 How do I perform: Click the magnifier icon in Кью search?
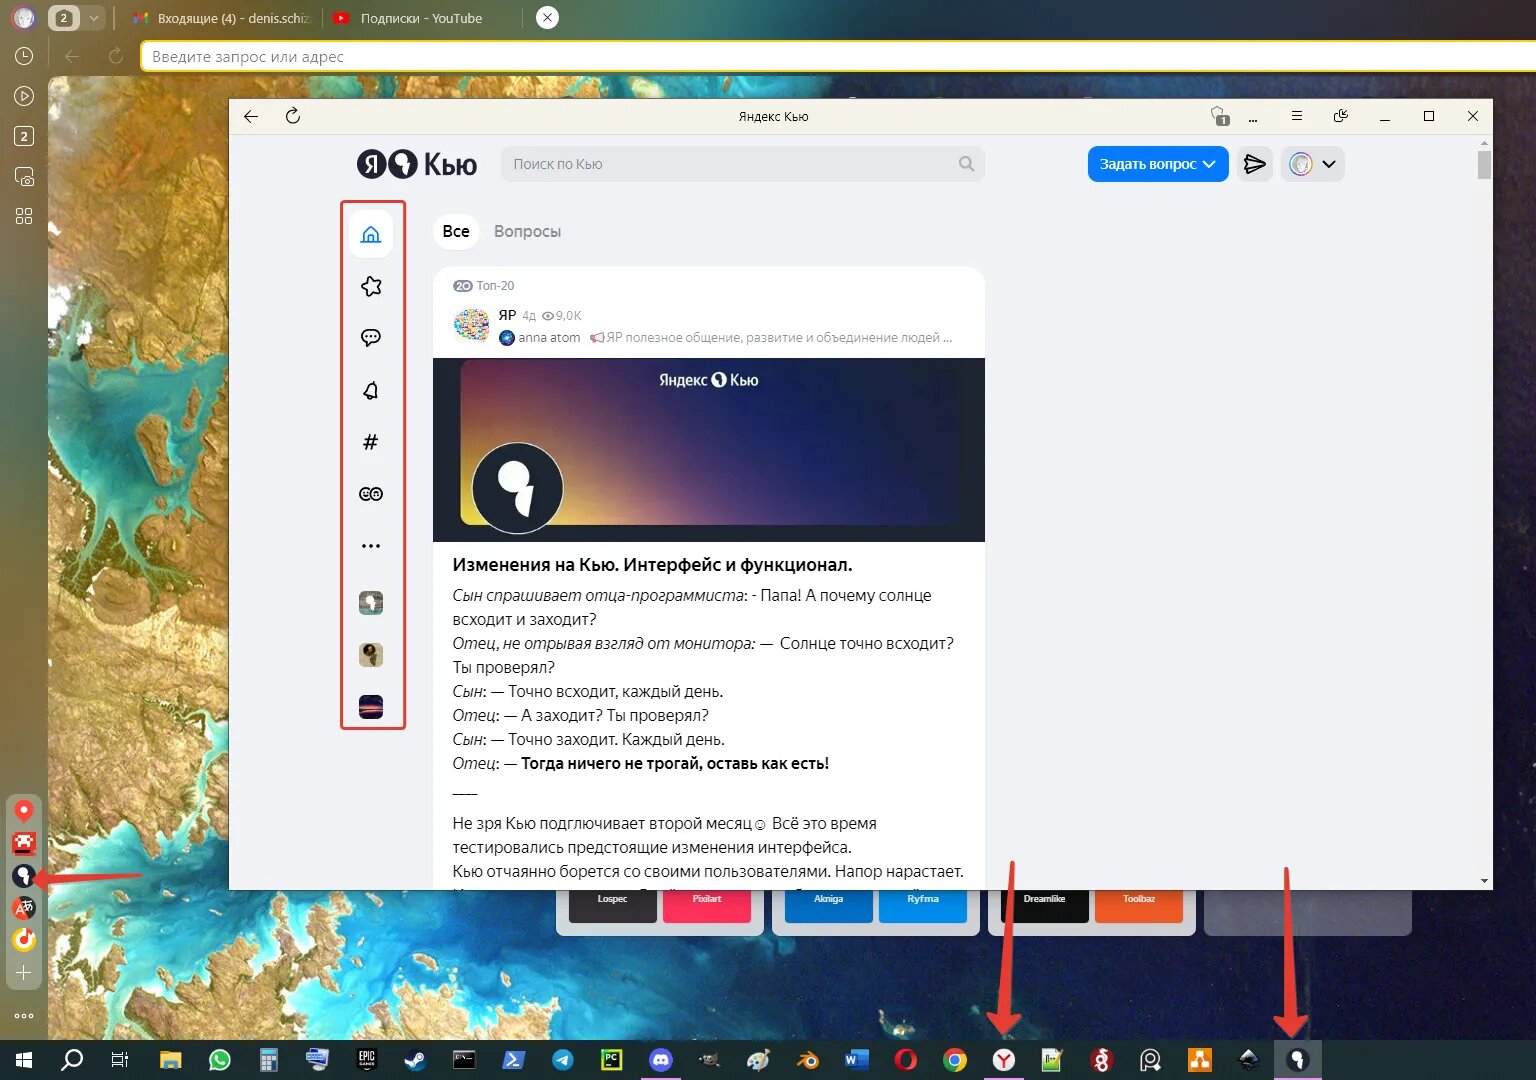click(x=966, y=164)
